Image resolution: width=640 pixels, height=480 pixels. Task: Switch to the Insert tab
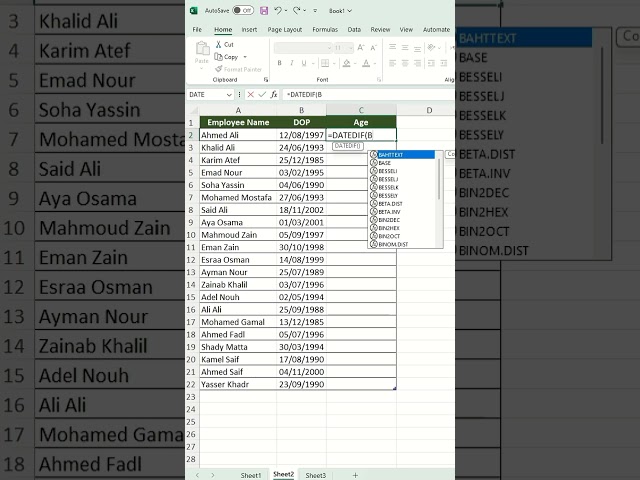249,29
